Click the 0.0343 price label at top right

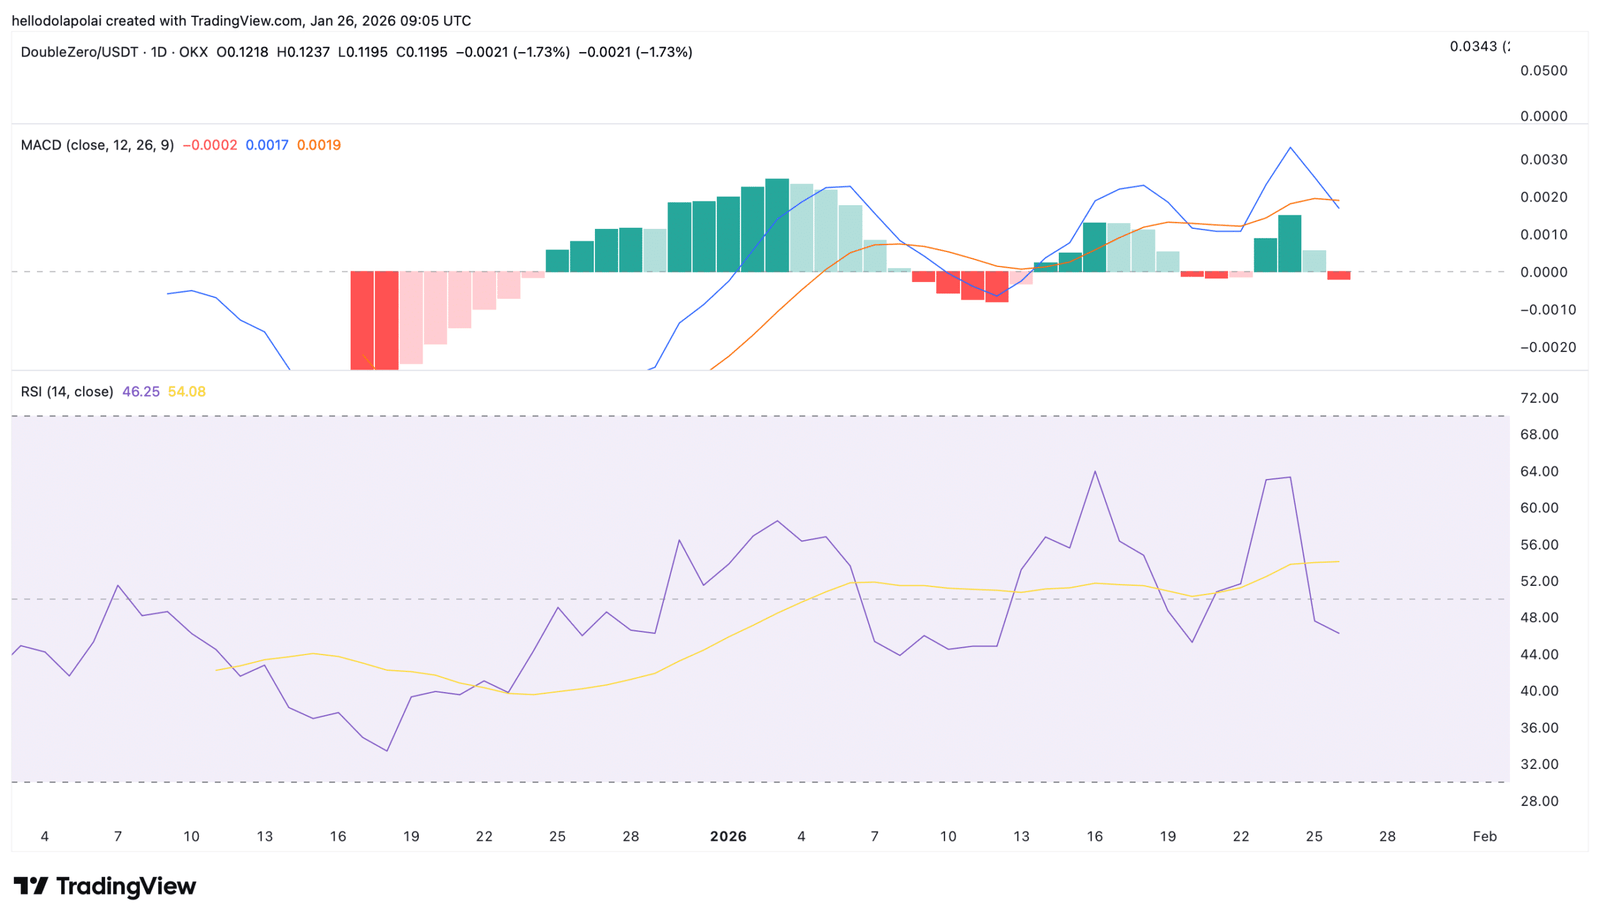(x=1478, y=46)
